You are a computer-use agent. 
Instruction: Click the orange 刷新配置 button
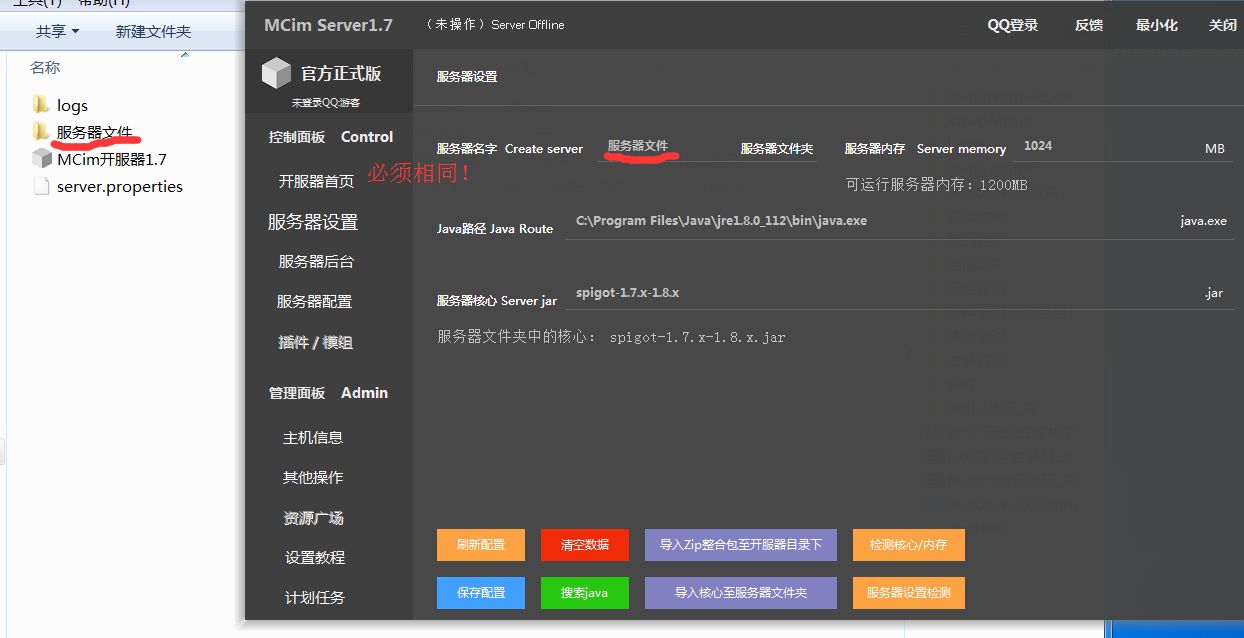point(481,545)
